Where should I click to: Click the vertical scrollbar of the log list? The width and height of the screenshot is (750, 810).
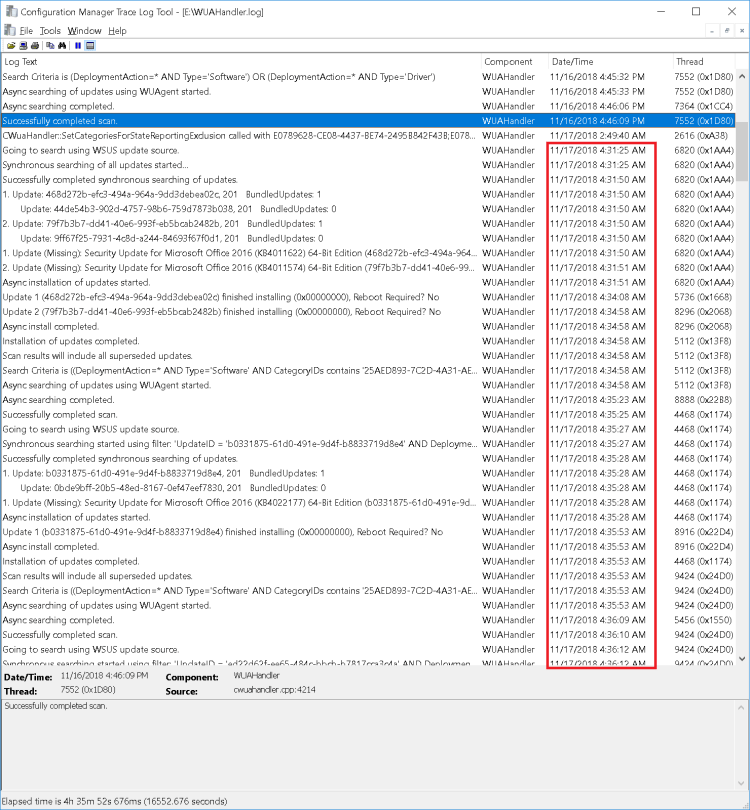click(x=742, y=400)
